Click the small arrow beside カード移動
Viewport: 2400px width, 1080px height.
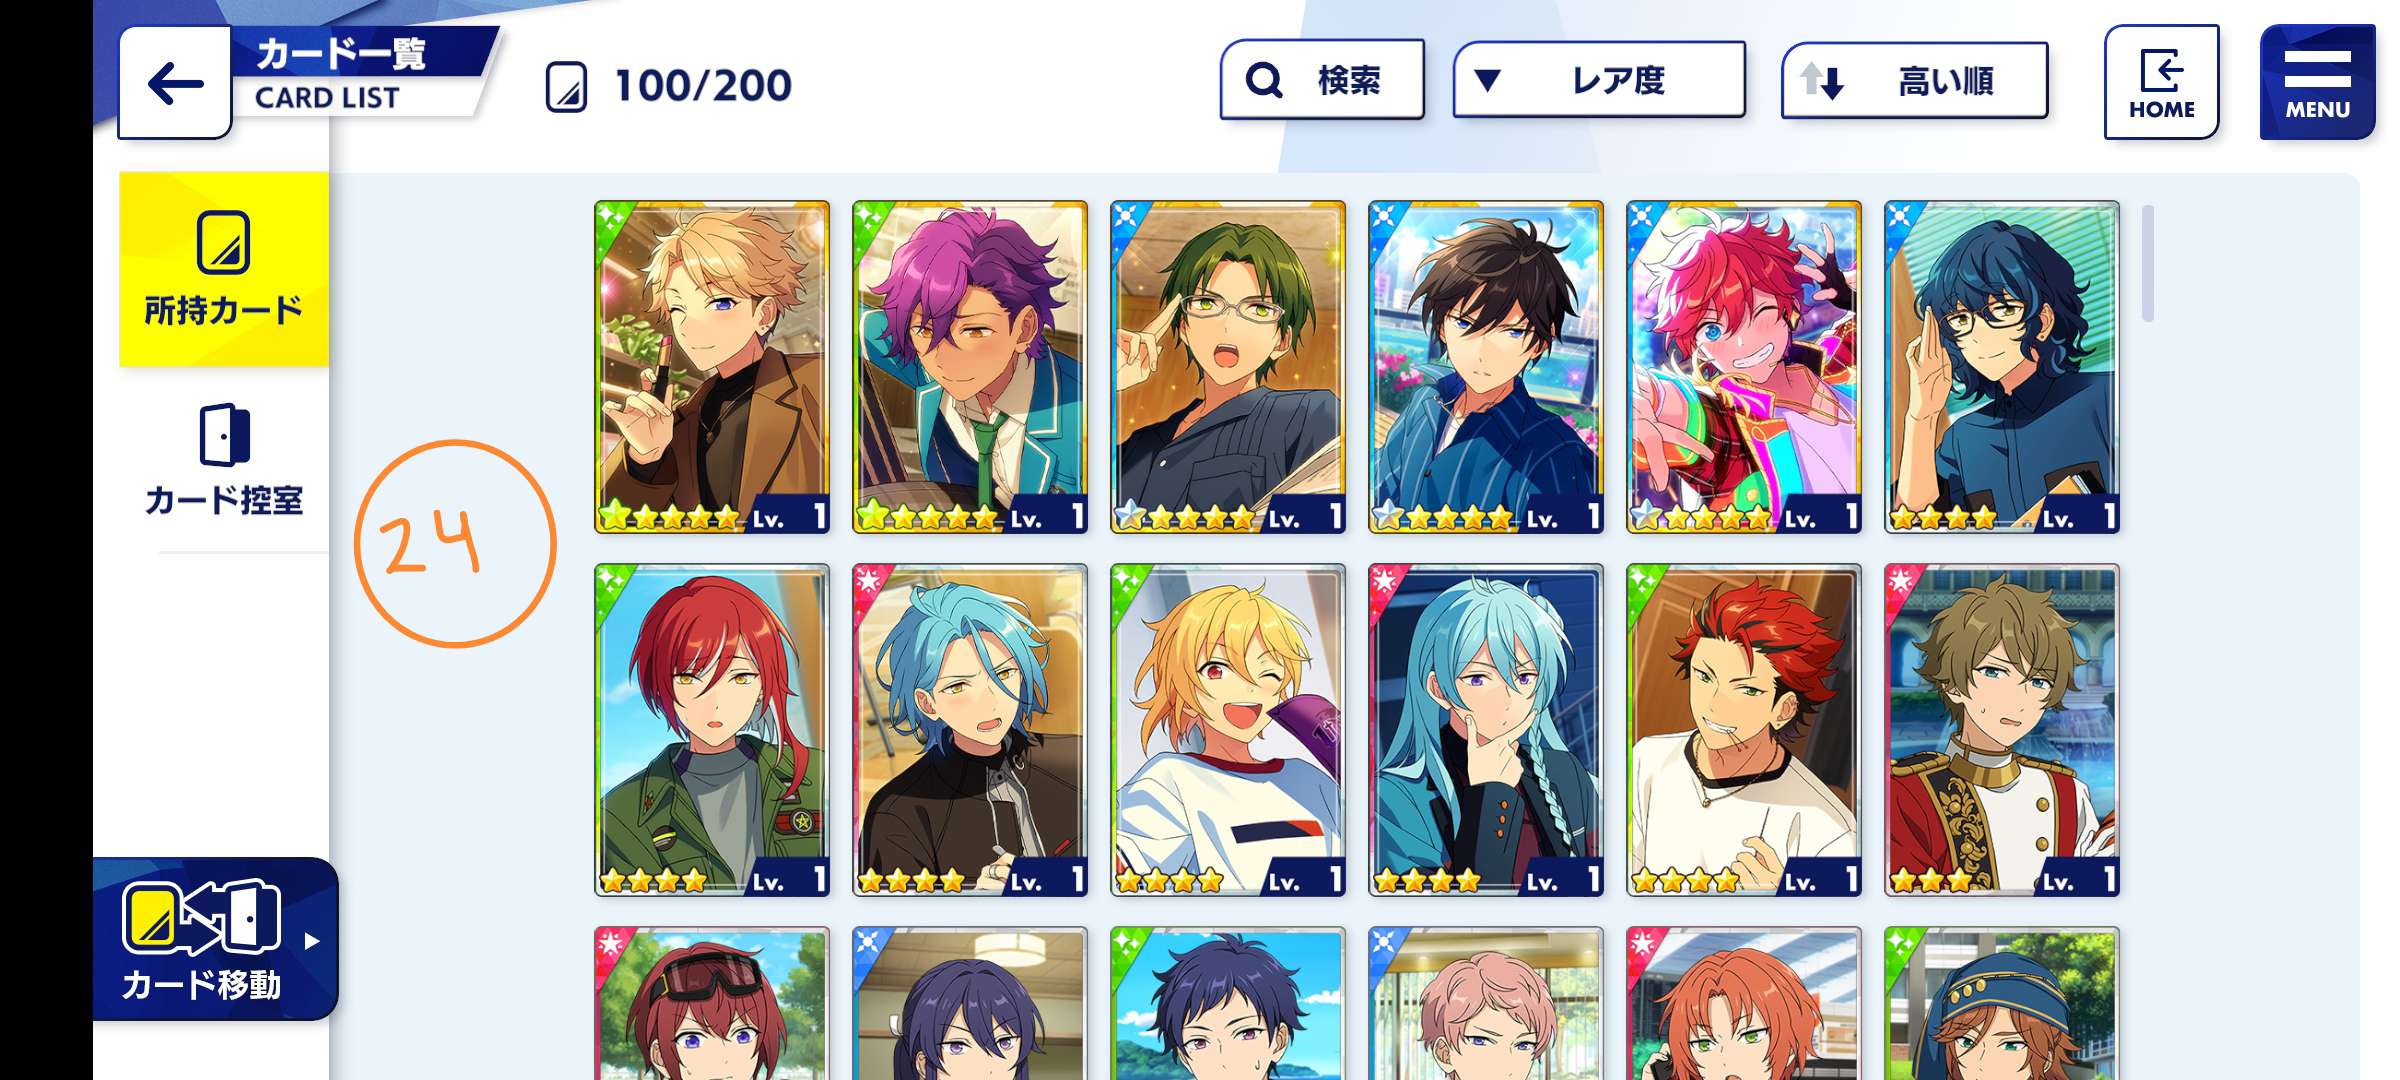[312, 941]
